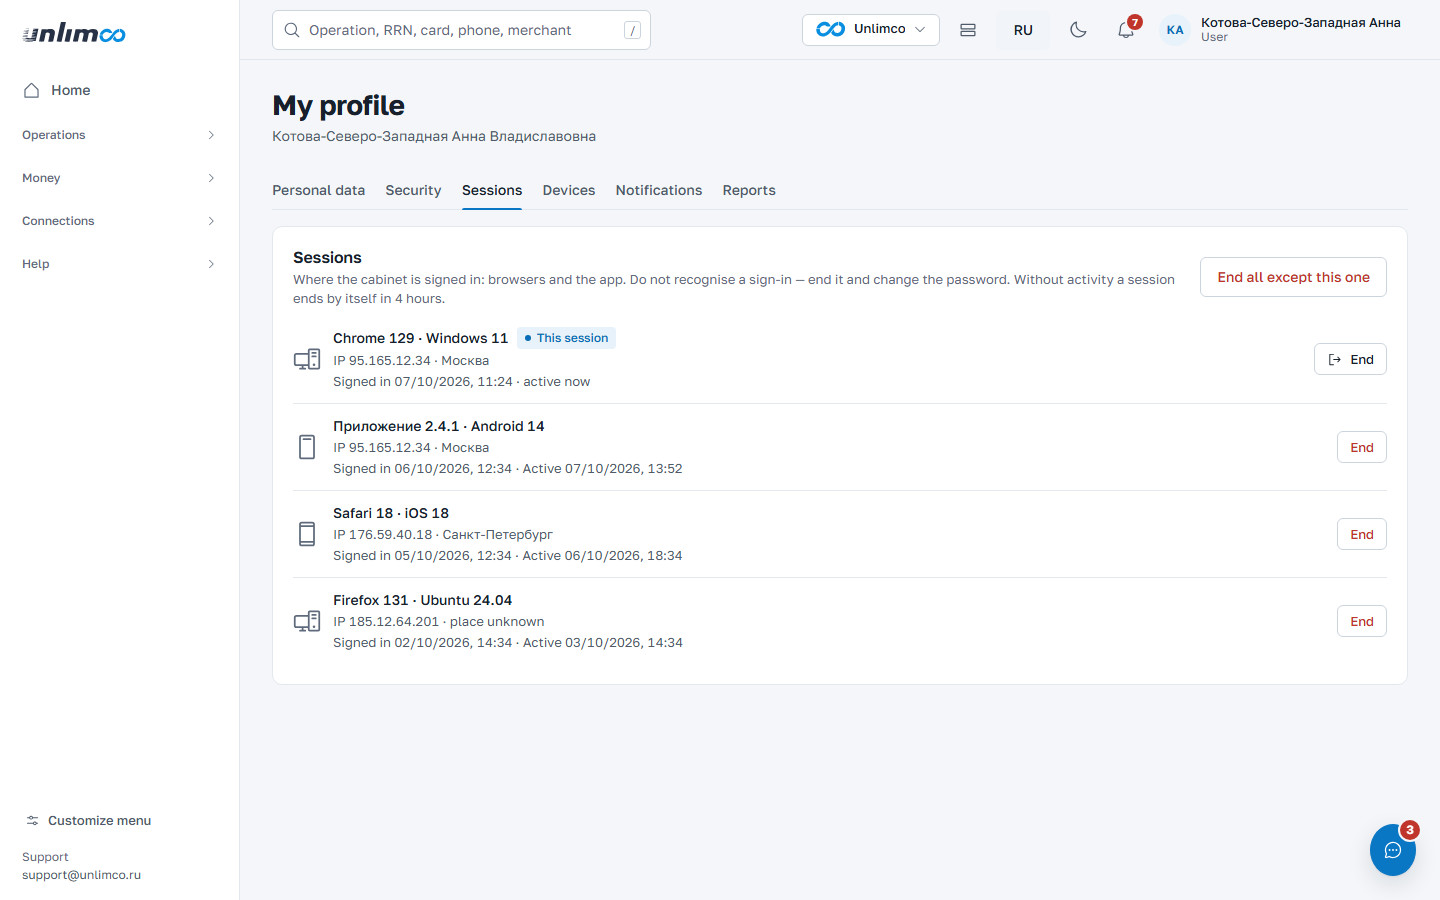The width and height of the screenshot is (1440, 900).
Task: Switch to the Security tab
Action: click(413, 190)
